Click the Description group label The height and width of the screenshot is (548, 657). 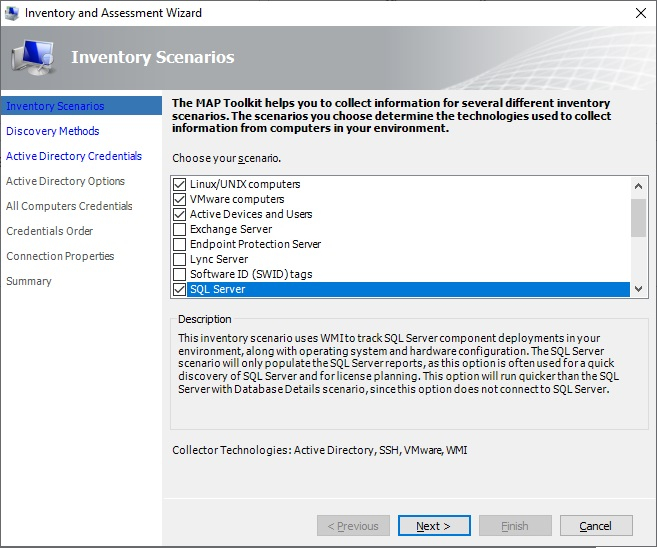(x=204, y=319)
